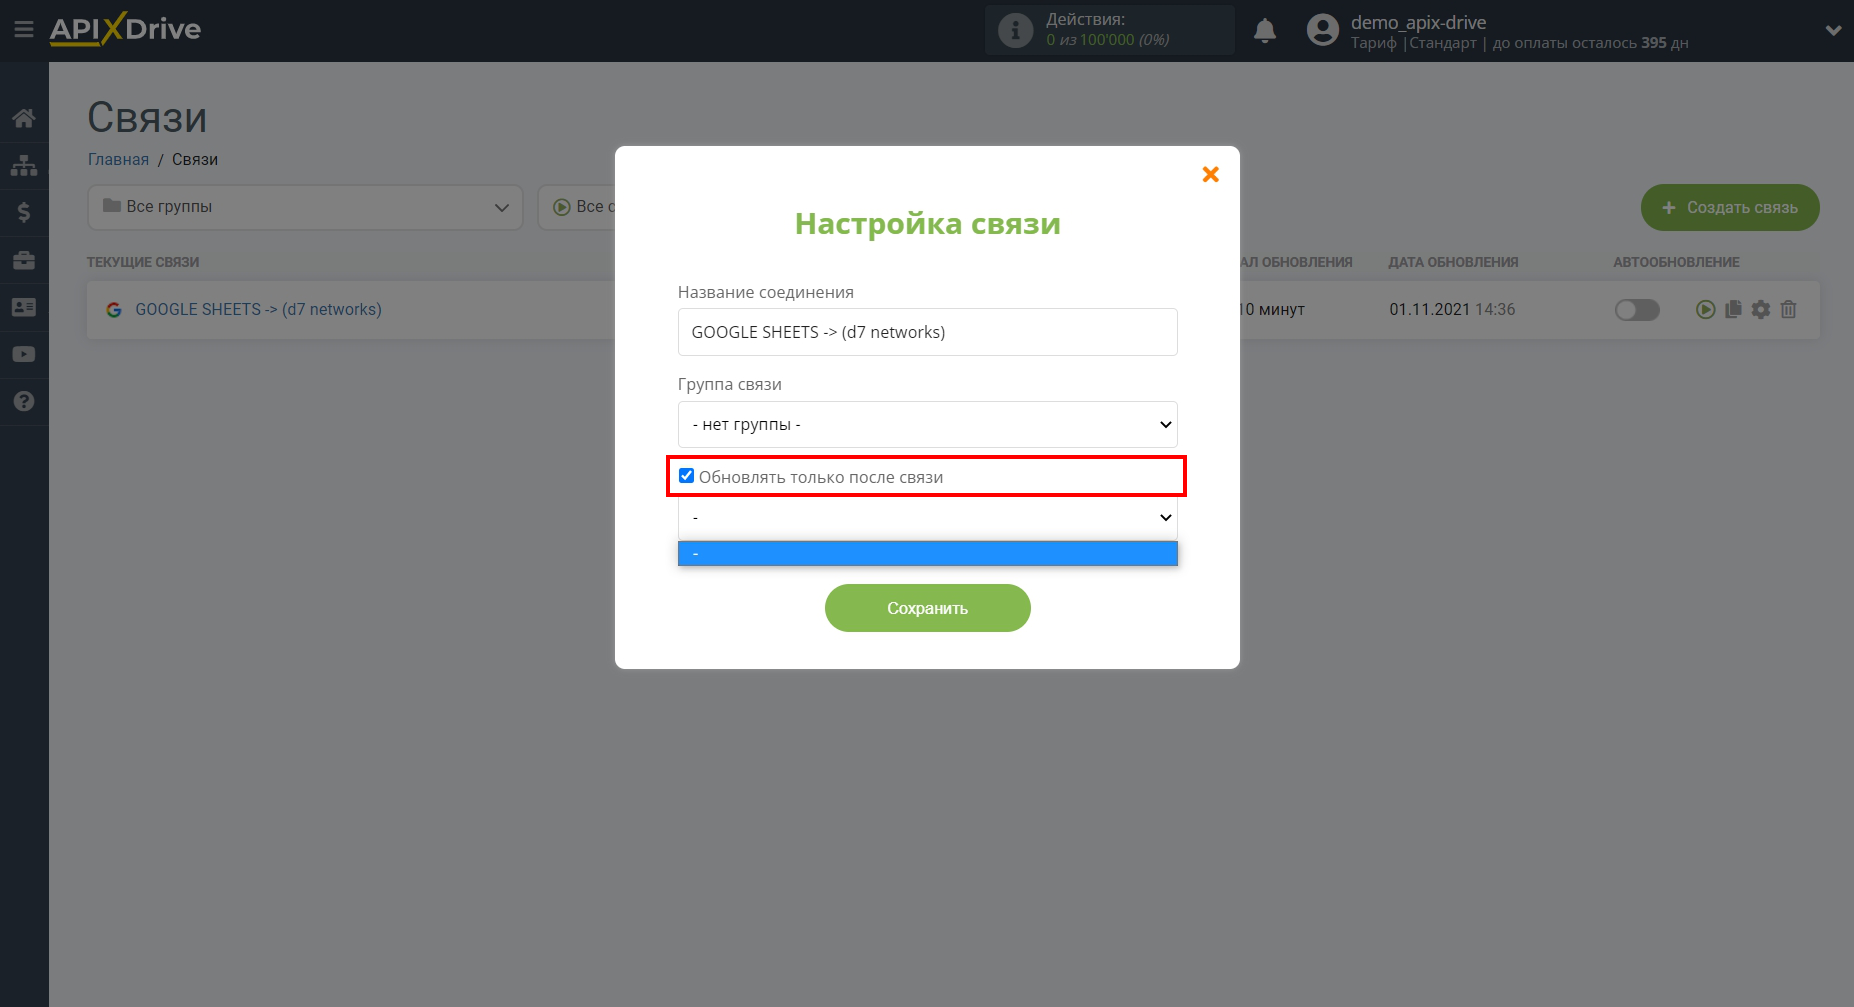The height and width of the screenshot is (1007, 1854).
Task: Select the highlighted '-' dropdown option
Action: click(x=927, y=553)
